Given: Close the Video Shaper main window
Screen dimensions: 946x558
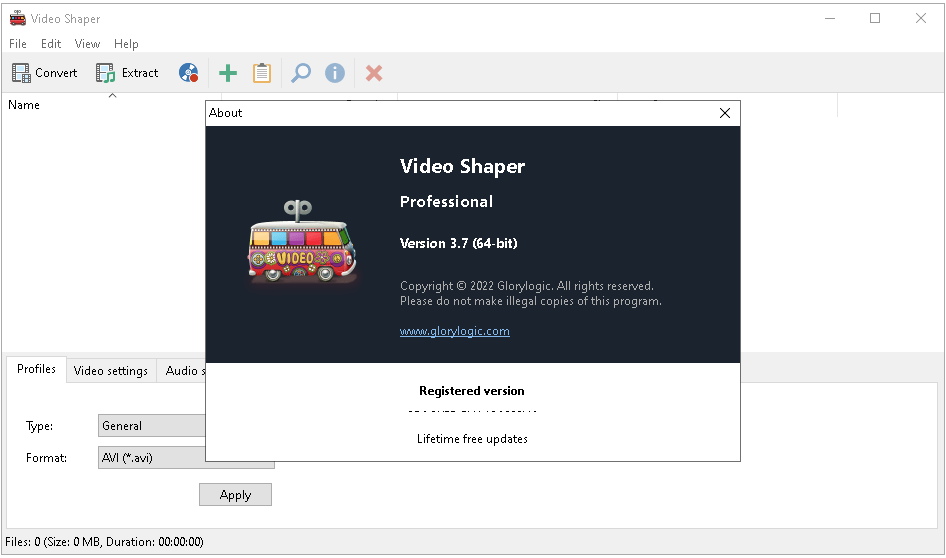Looking at the screenshot, I should (921, 19).
